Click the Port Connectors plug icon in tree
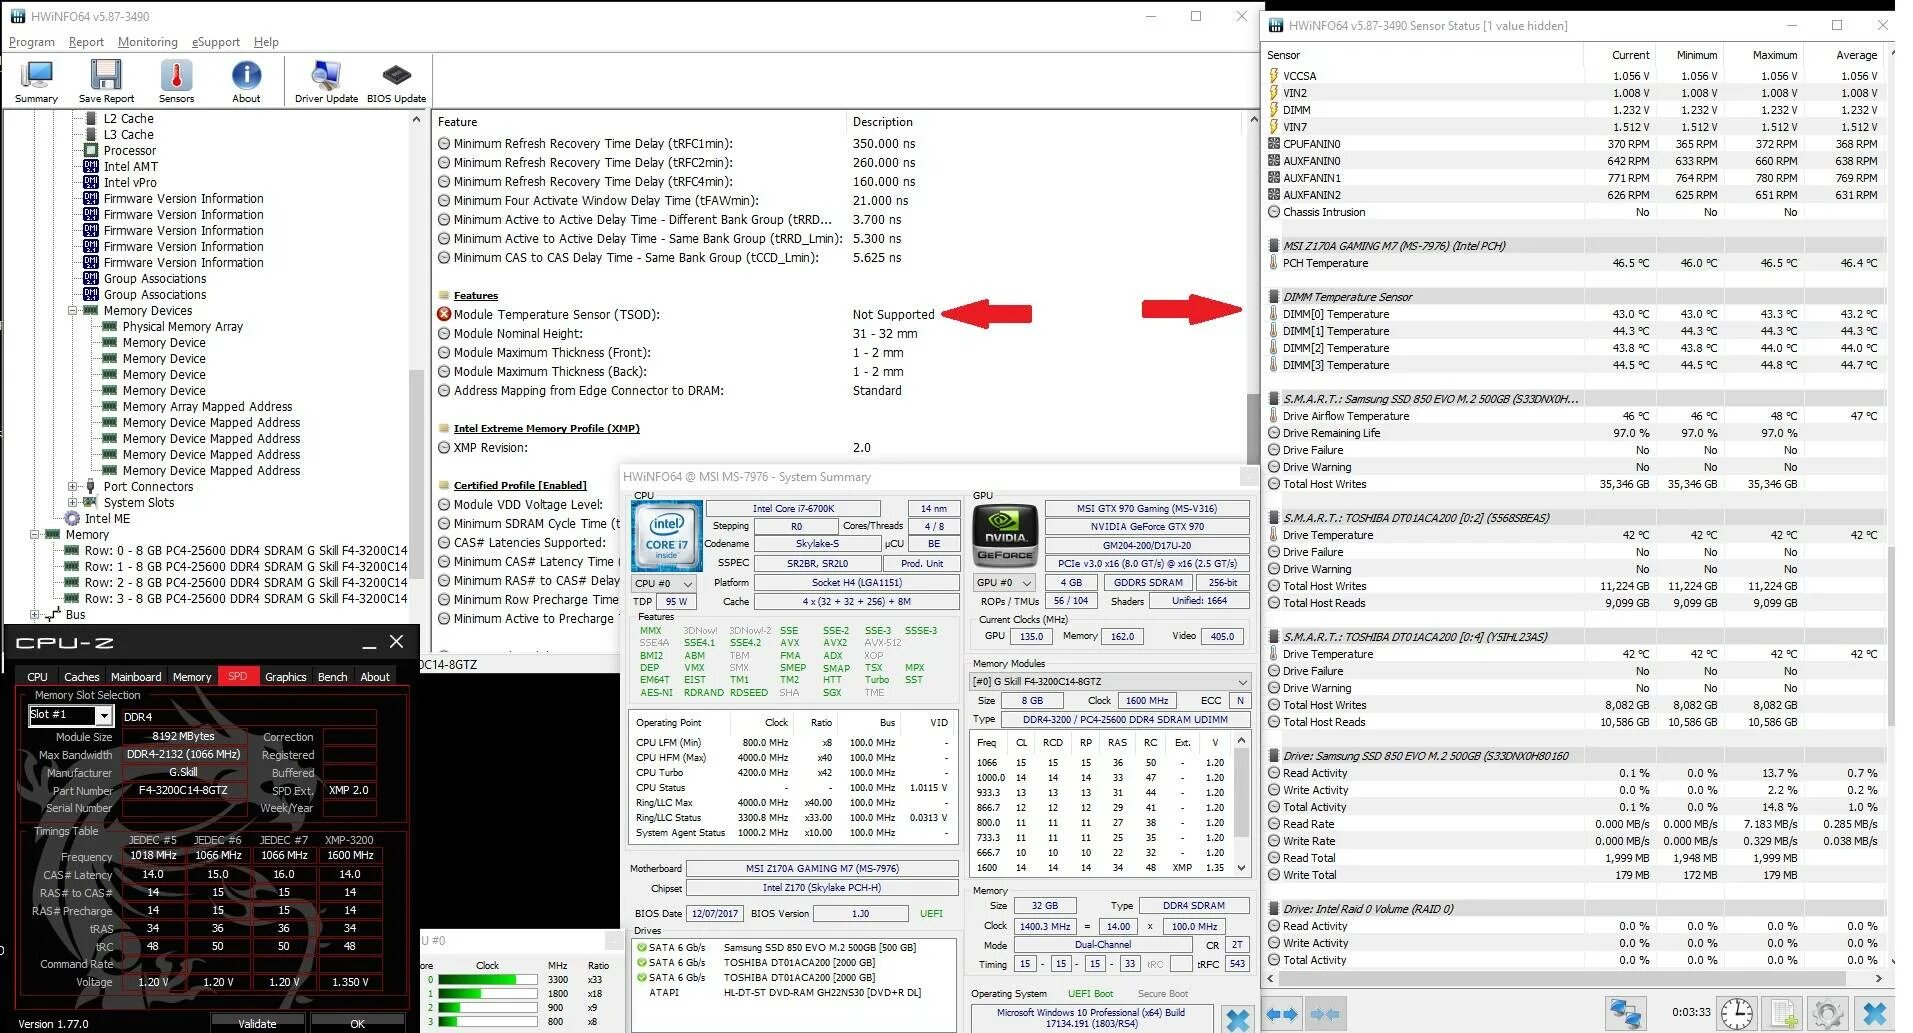Screen dimensions: 1913x1033 pyautogui.click(x=91, y=486)
